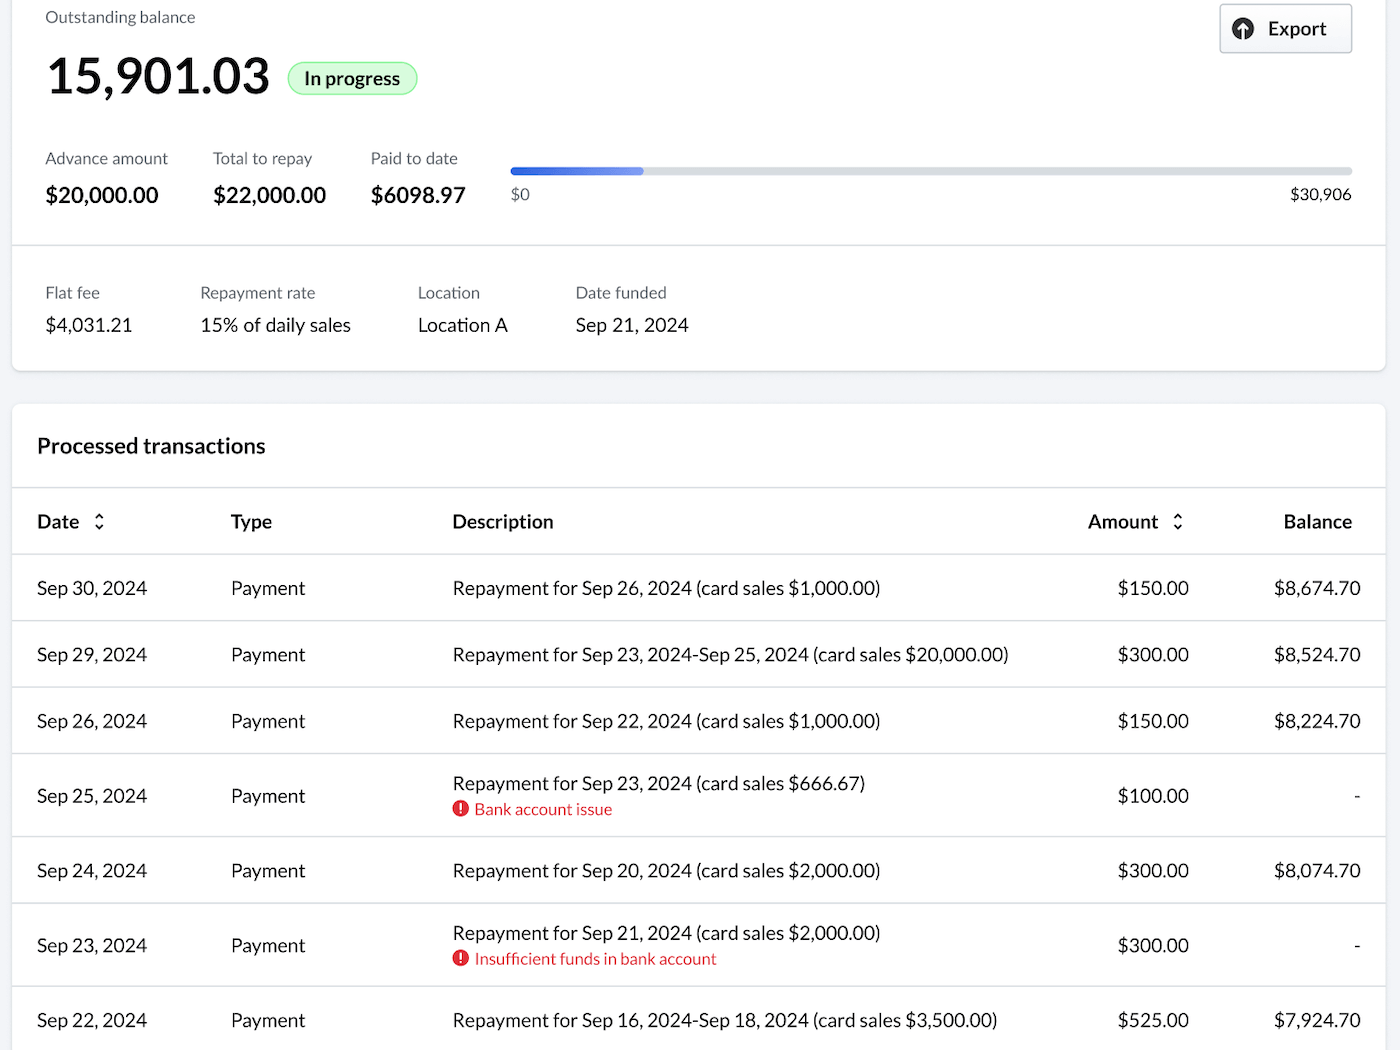Click the $4,031.21 flat fee value
This screenshot has height=1050, width=1400.
pos(89,325)
